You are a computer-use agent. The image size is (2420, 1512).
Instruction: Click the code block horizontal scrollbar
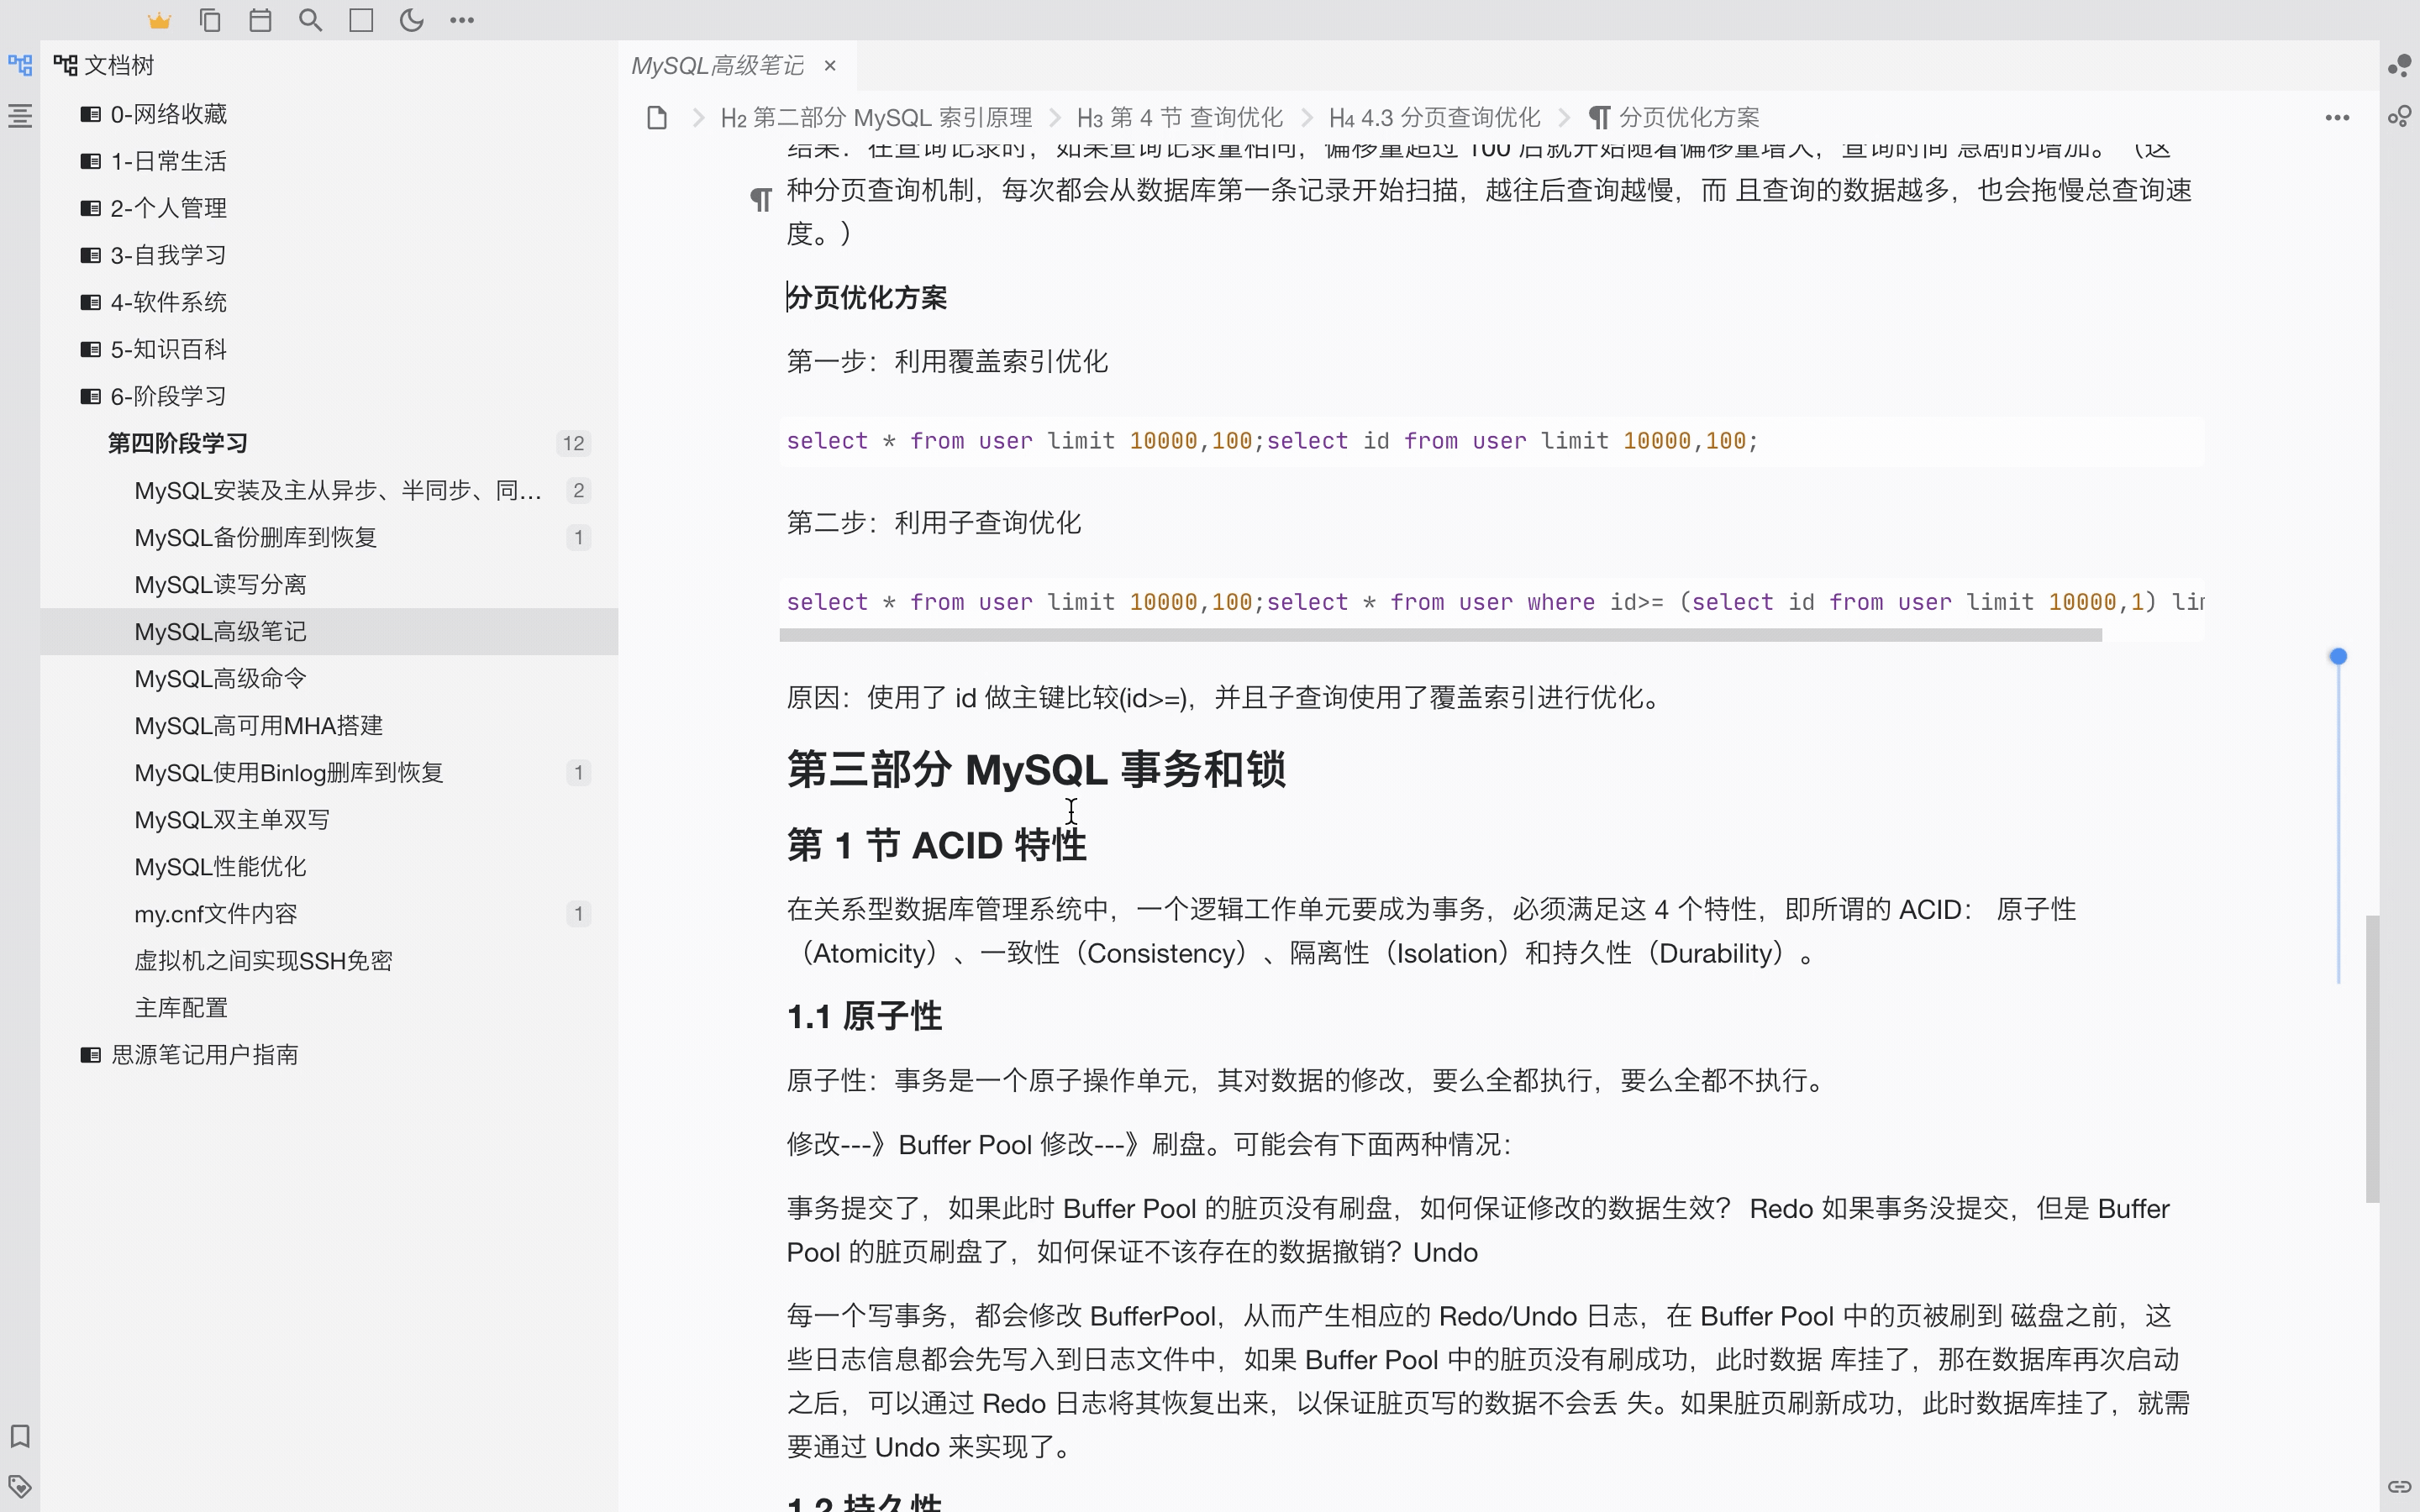pyautogui.click(x=1440, y=635)
